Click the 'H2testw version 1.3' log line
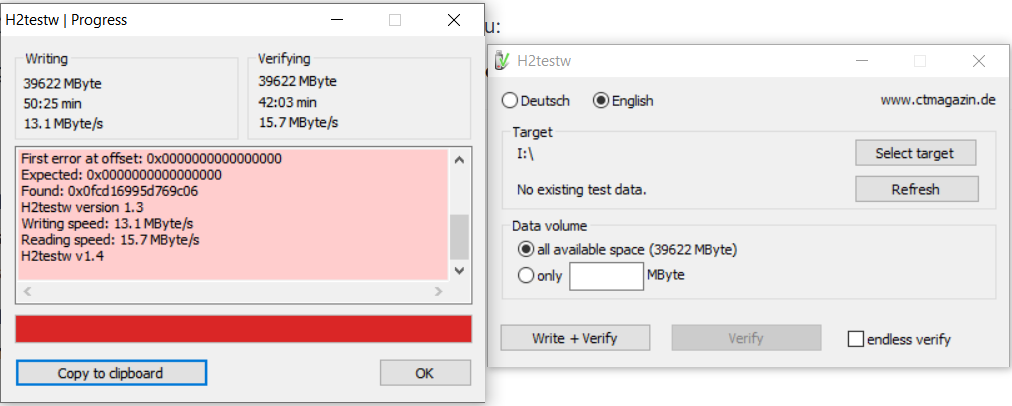The width and height of the screenshot is (1012, 406). tap(82, 207)
